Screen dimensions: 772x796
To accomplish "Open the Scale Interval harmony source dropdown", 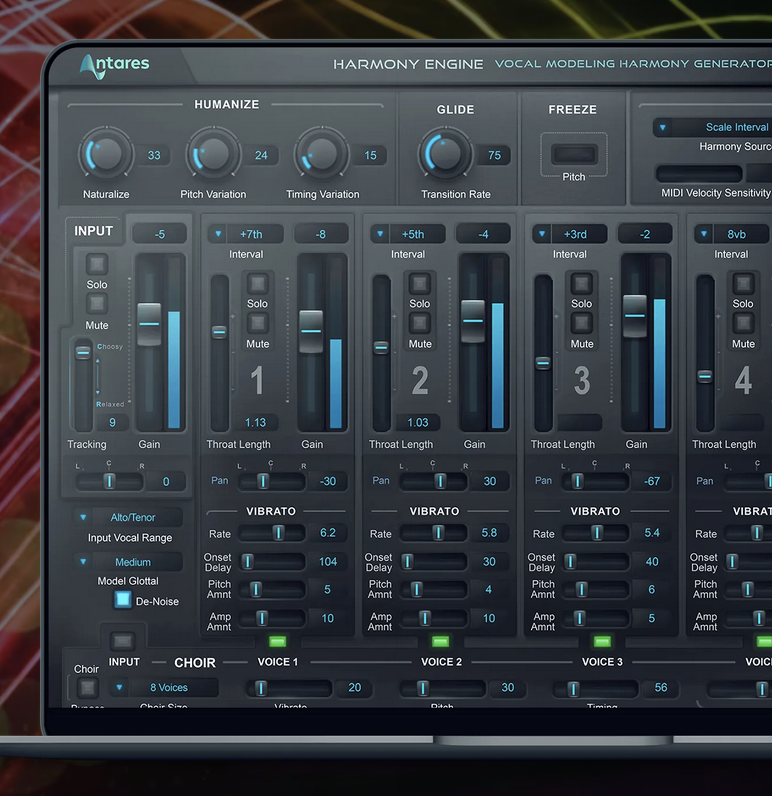I will point(713,127).
